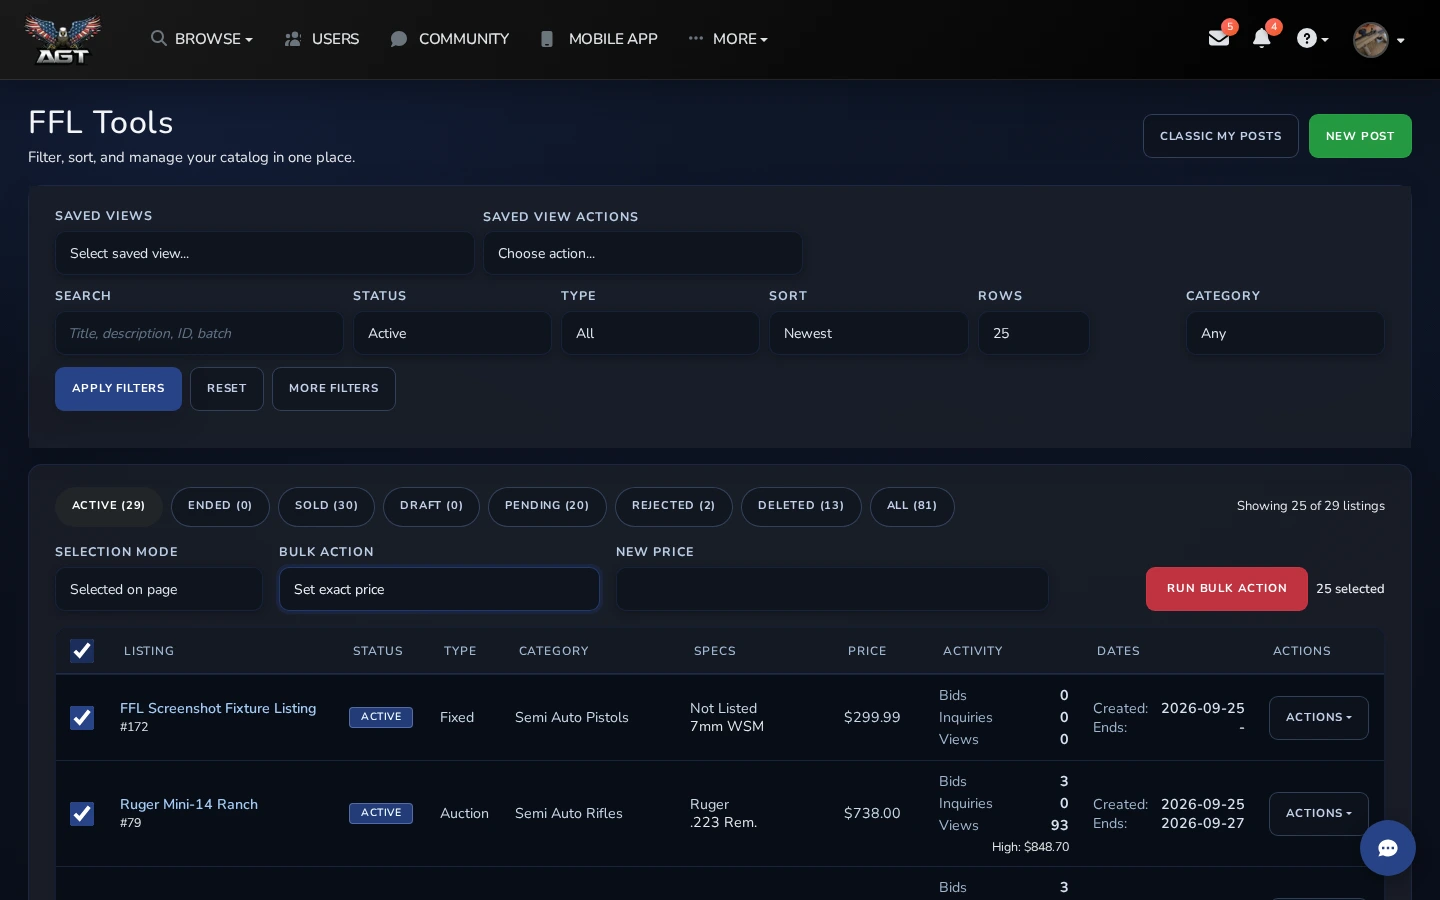Screen dimensions: 1440x900
Task: Open the Bulk Action dropdown
Action: [439, 589]
